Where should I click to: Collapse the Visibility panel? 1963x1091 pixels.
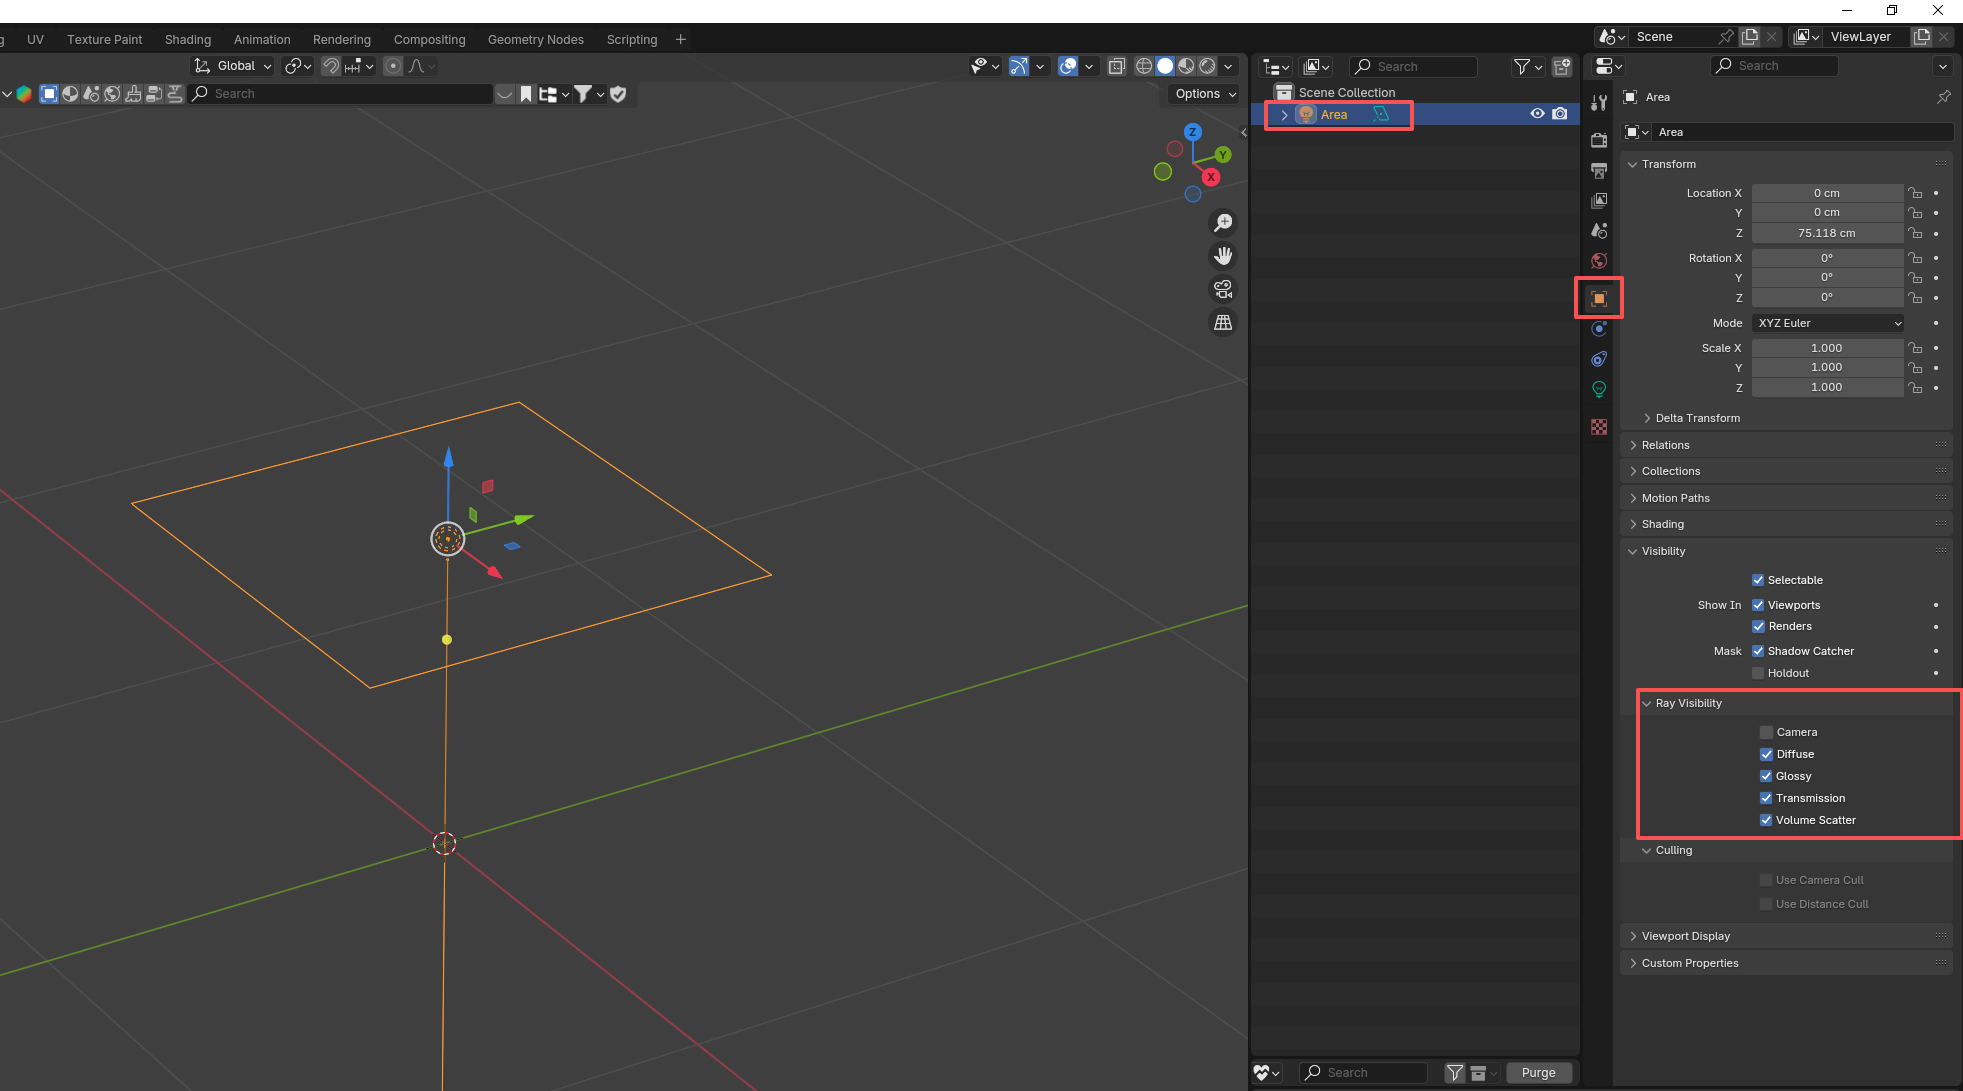point(1663,551)
